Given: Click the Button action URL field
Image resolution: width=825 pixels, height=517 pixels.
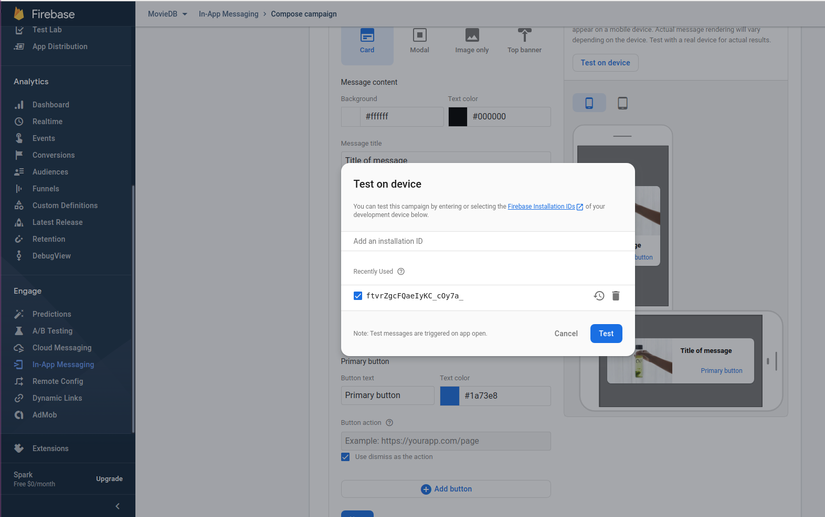Looking at the screenshot, I should pos(446,441).
